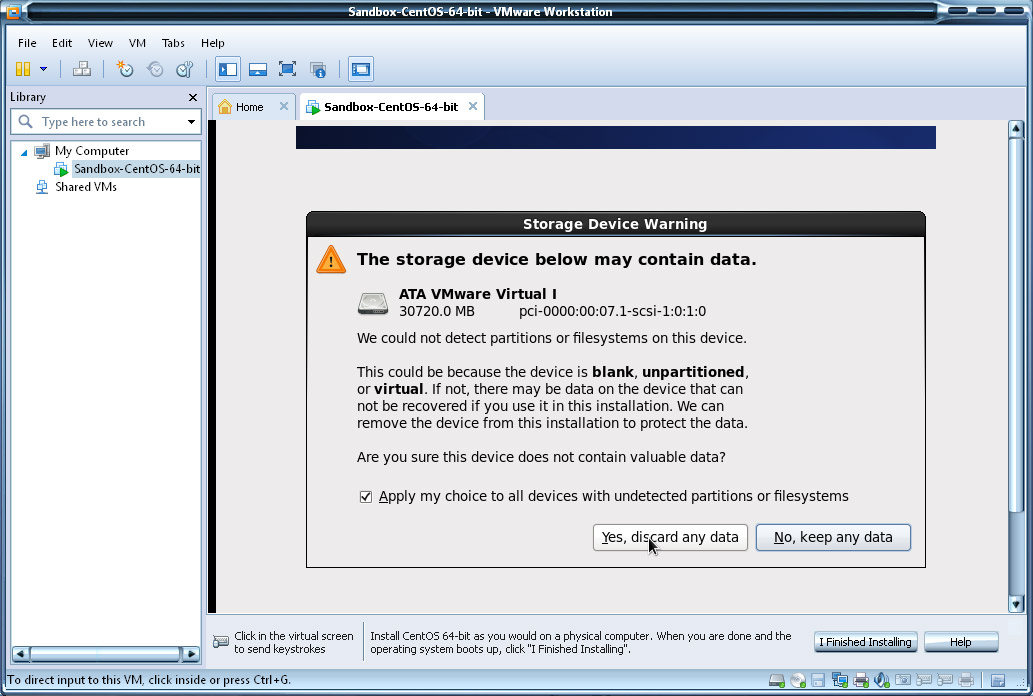This screenshot has height=696, width=1033.
Task: Click the ATA VMware Virtual disk icon
Action: [373, 303]
